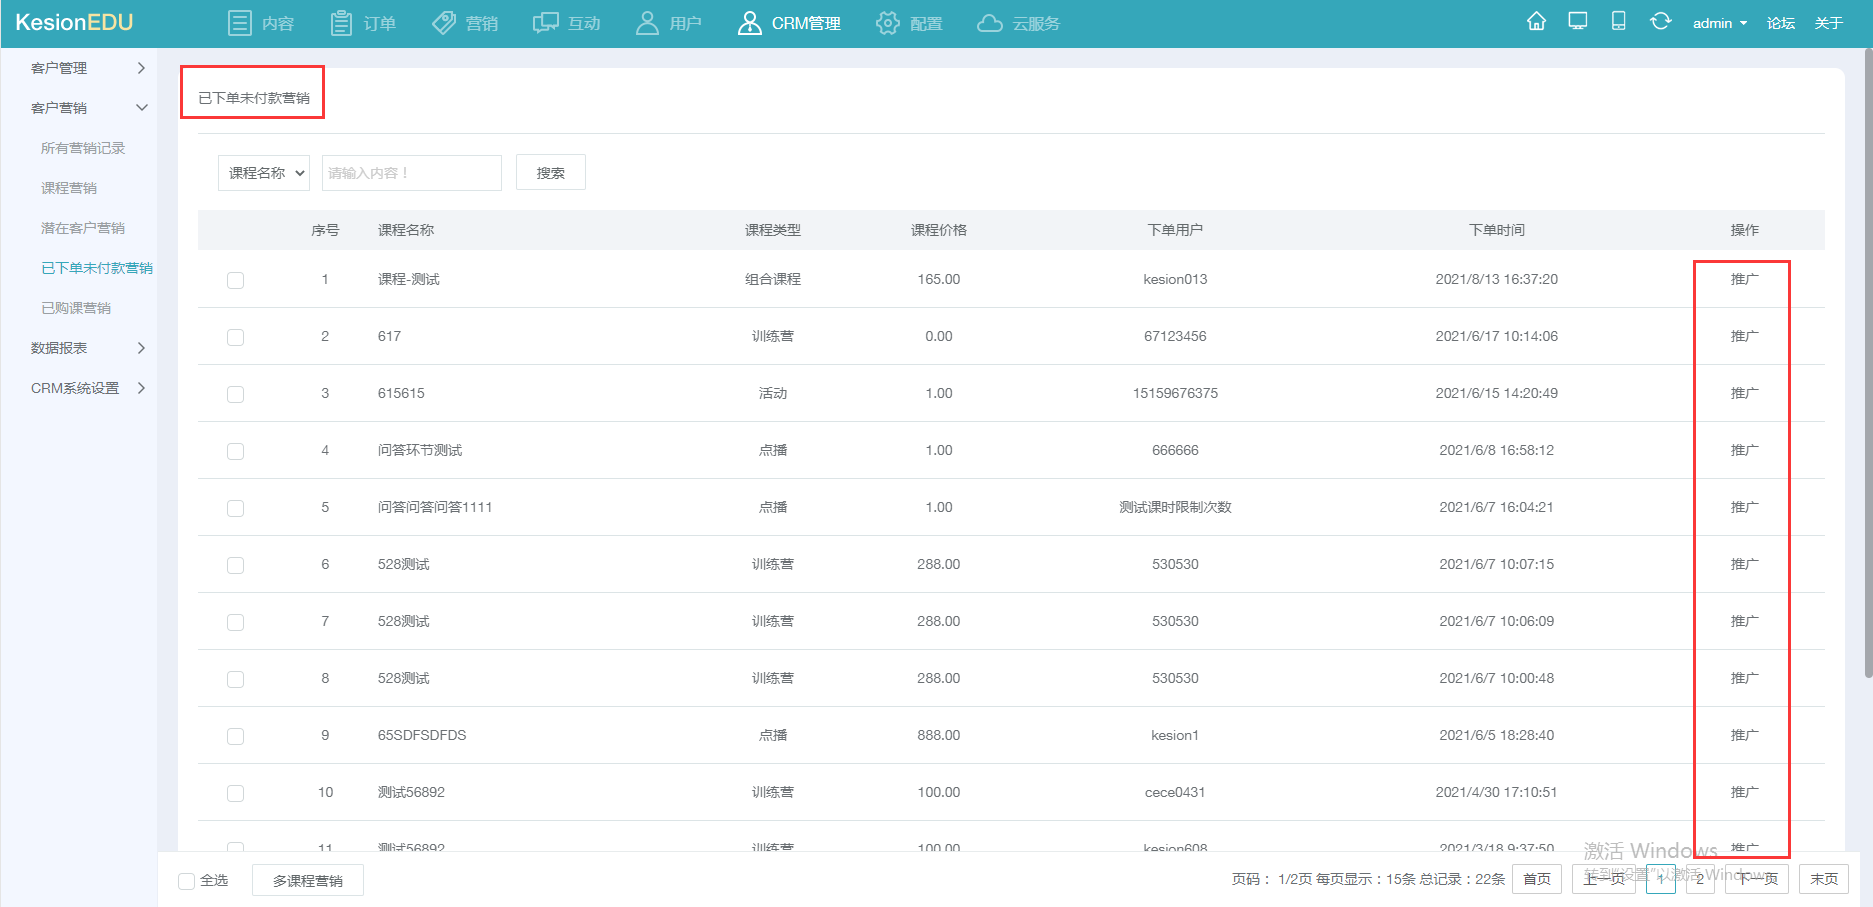
Task: Click 推广 for the 615615 row
Action: (x=1744, y=393)
